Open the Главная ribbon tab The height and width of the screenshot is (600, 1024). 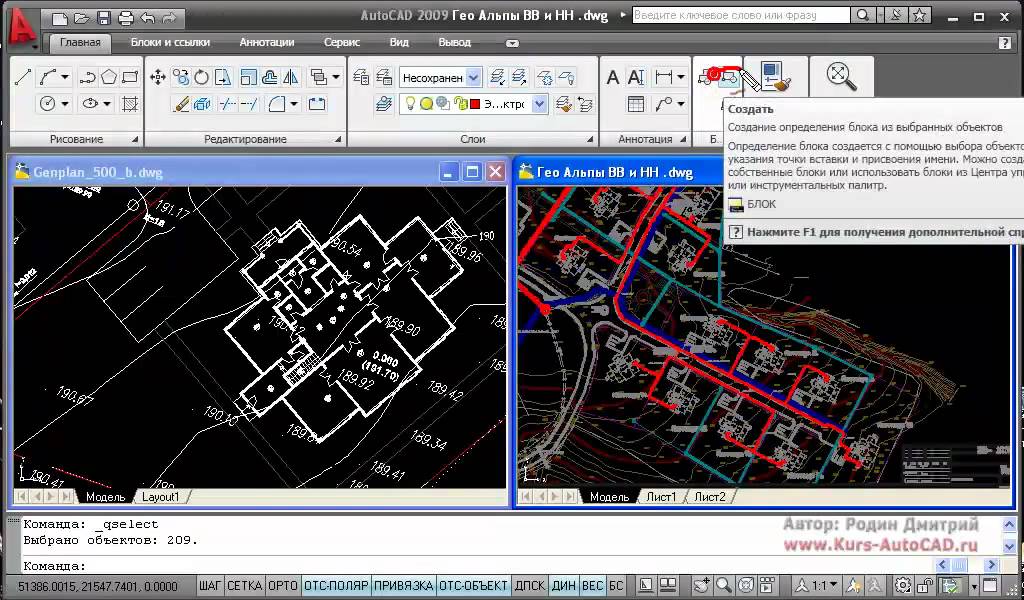[x=80, y=42]
